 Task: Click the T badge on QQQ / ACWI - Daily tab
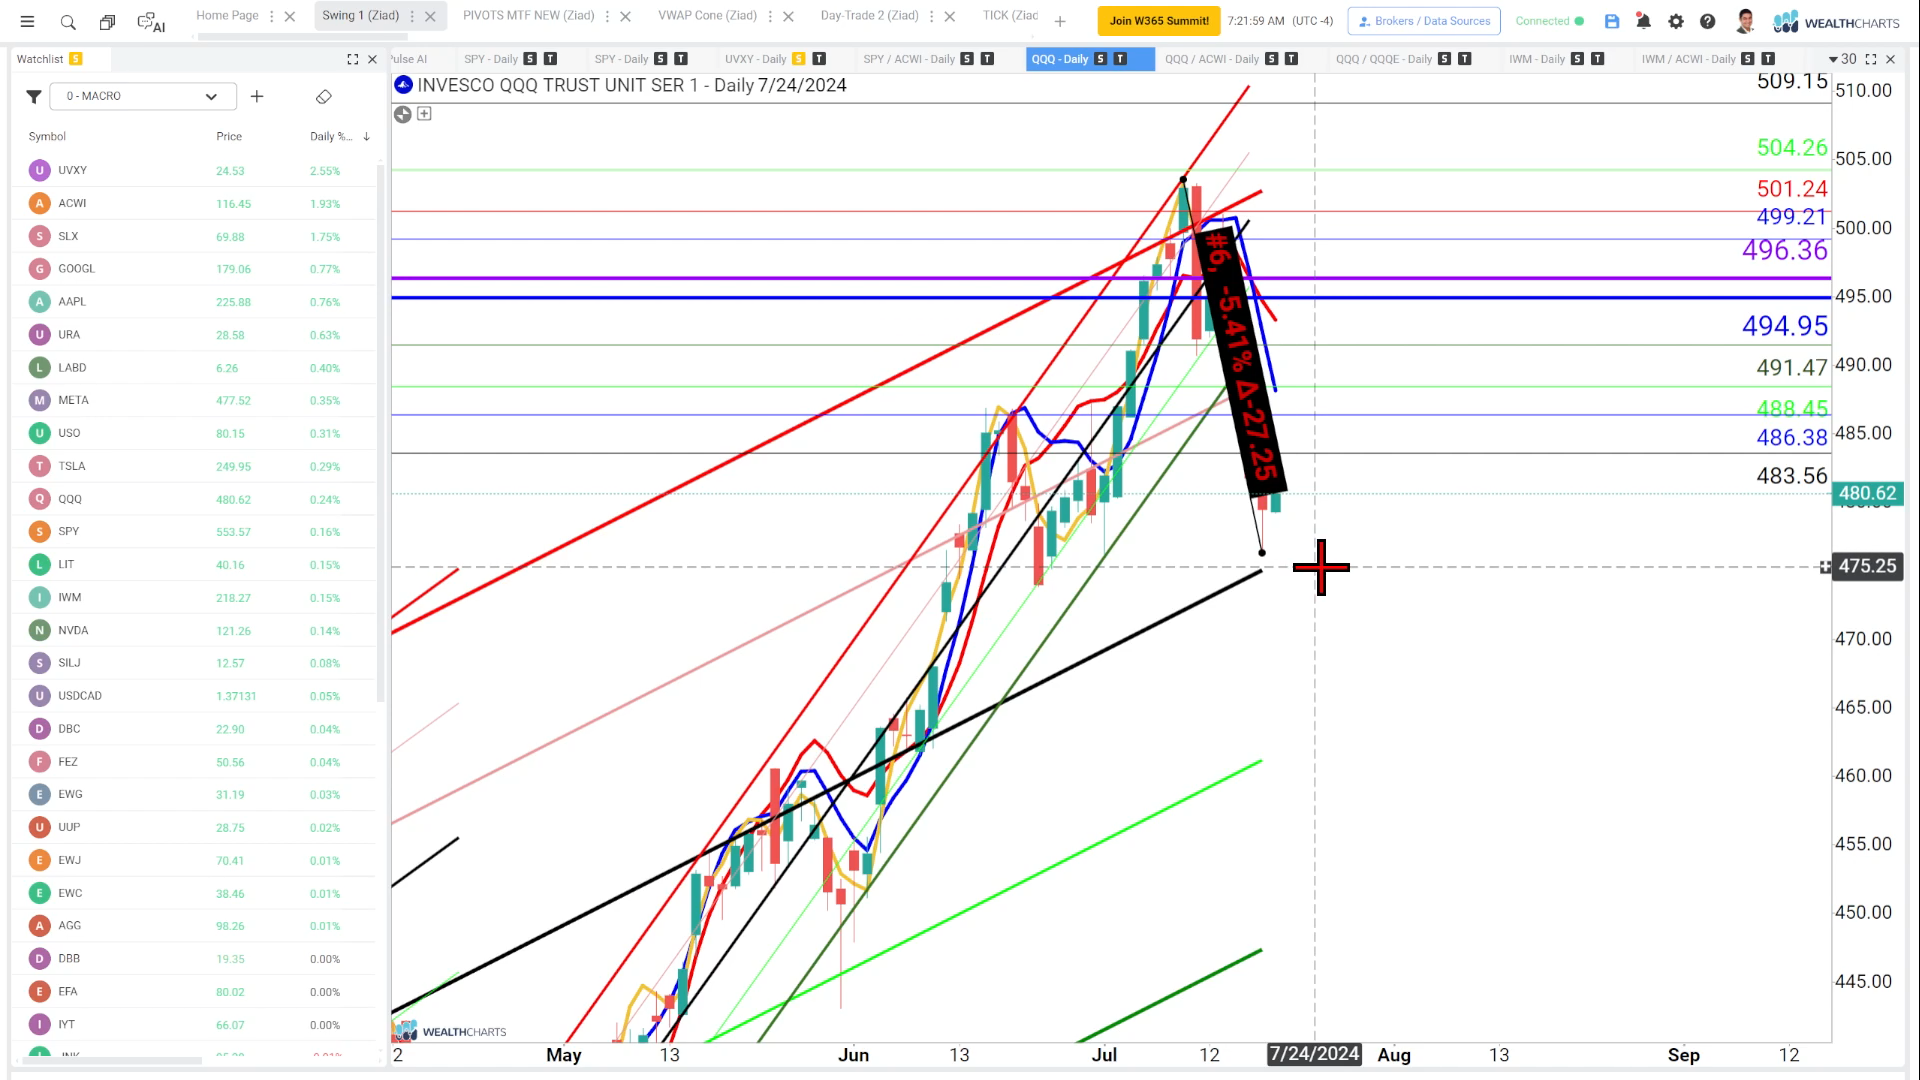coord(1291,59)
